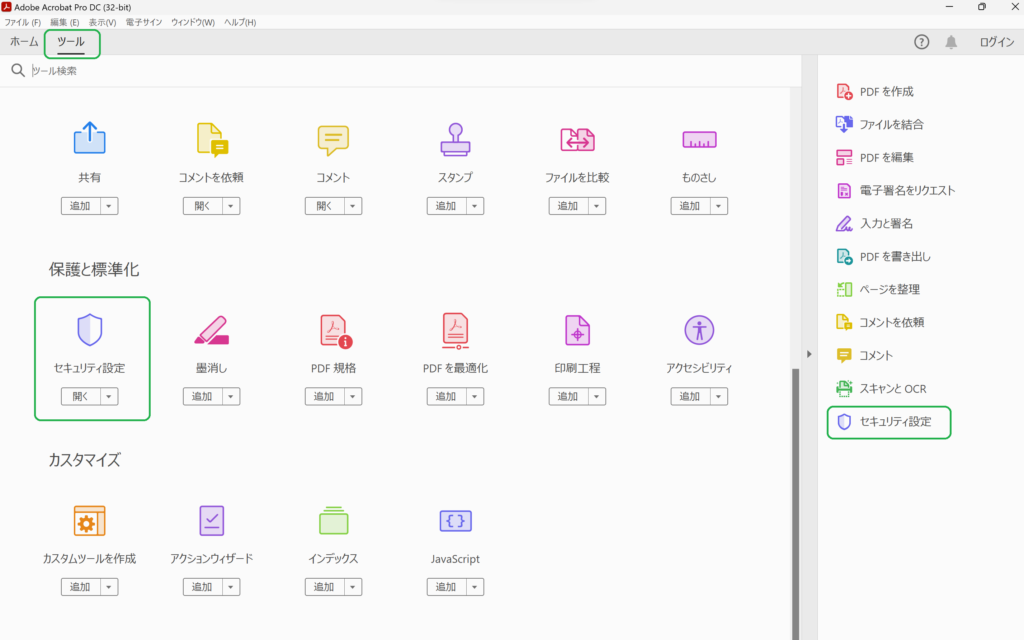
Task: Open the ヘルプ(H) menu
Action: (240, 22)
